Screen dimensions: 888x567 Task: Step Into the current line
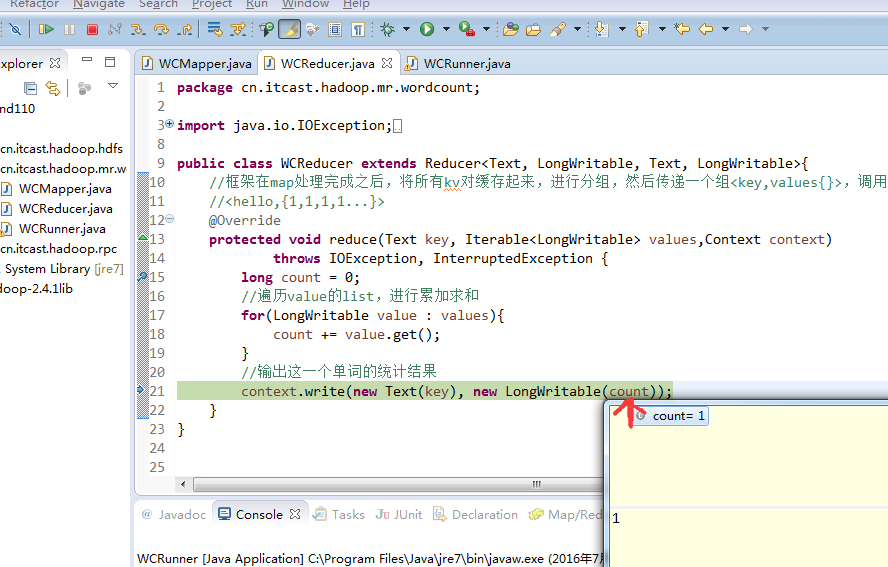coord(138,29)
